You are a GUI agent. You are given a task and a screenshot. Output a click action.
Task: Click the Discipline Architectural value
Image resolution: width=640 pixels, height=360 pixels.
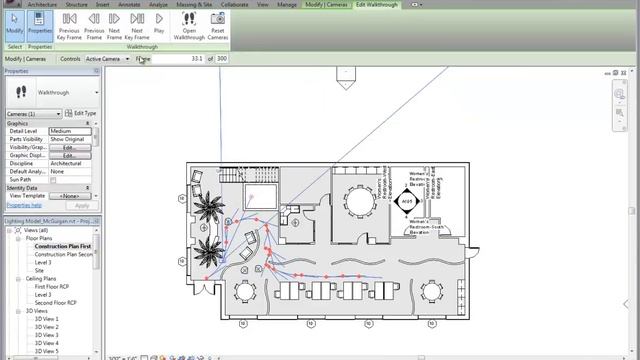(70, 163)
